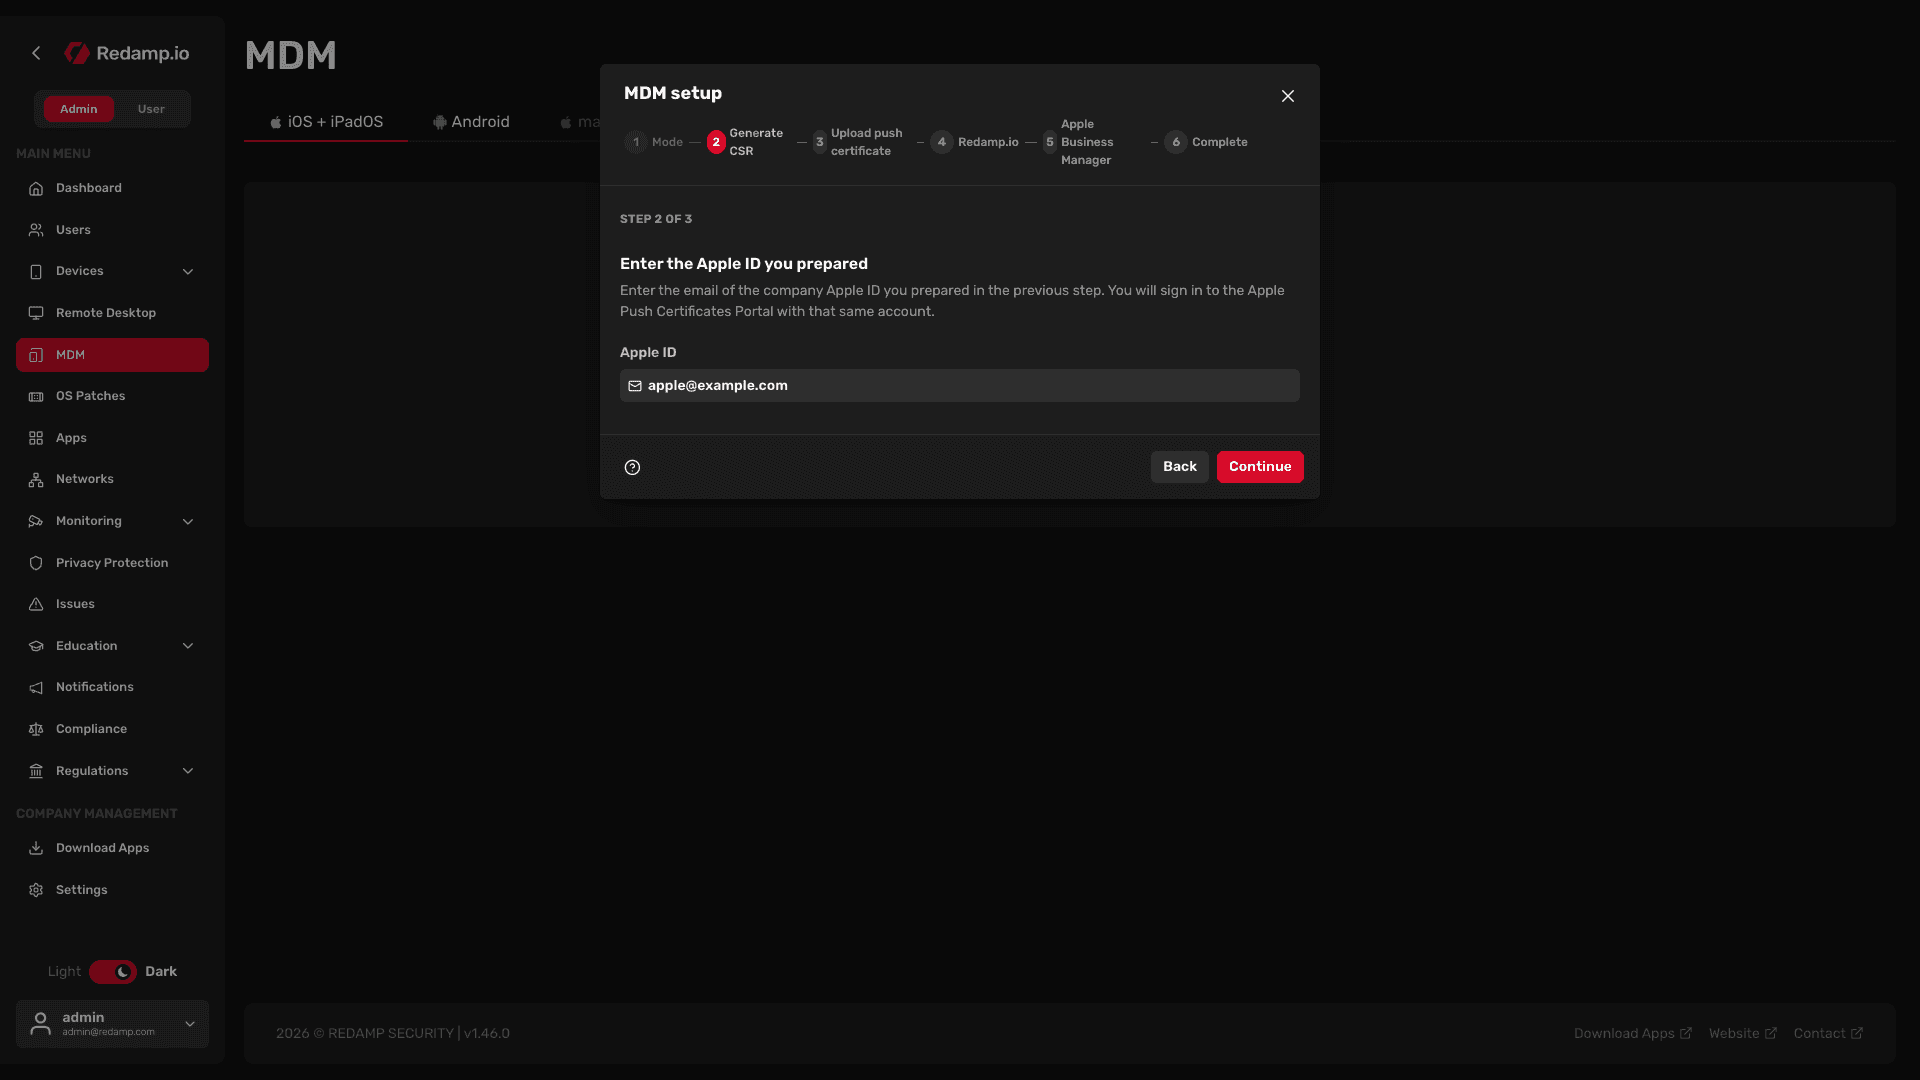Click the v1.46.0 copyright footer text

point(393,1034)
